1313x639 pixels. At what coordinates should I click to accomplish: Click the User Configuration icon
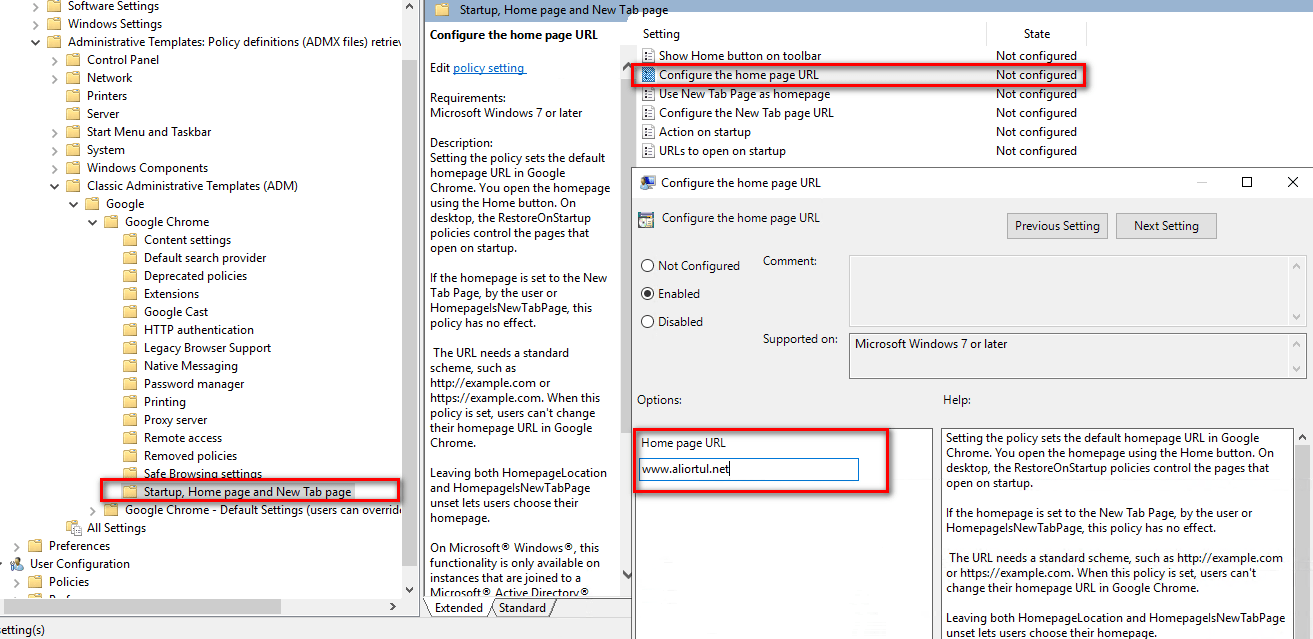tap(17, 564)
